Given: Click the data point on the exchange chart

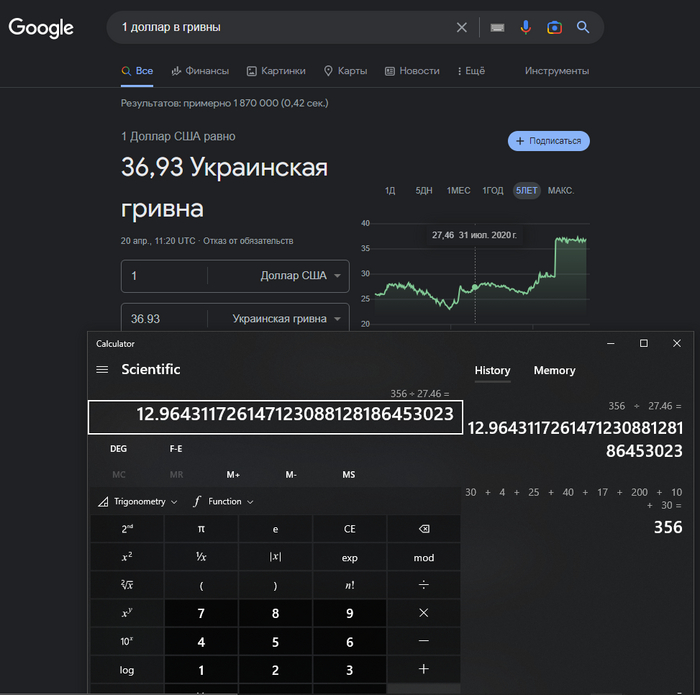Looking at the screenshot, I should (x=475, y=287).
